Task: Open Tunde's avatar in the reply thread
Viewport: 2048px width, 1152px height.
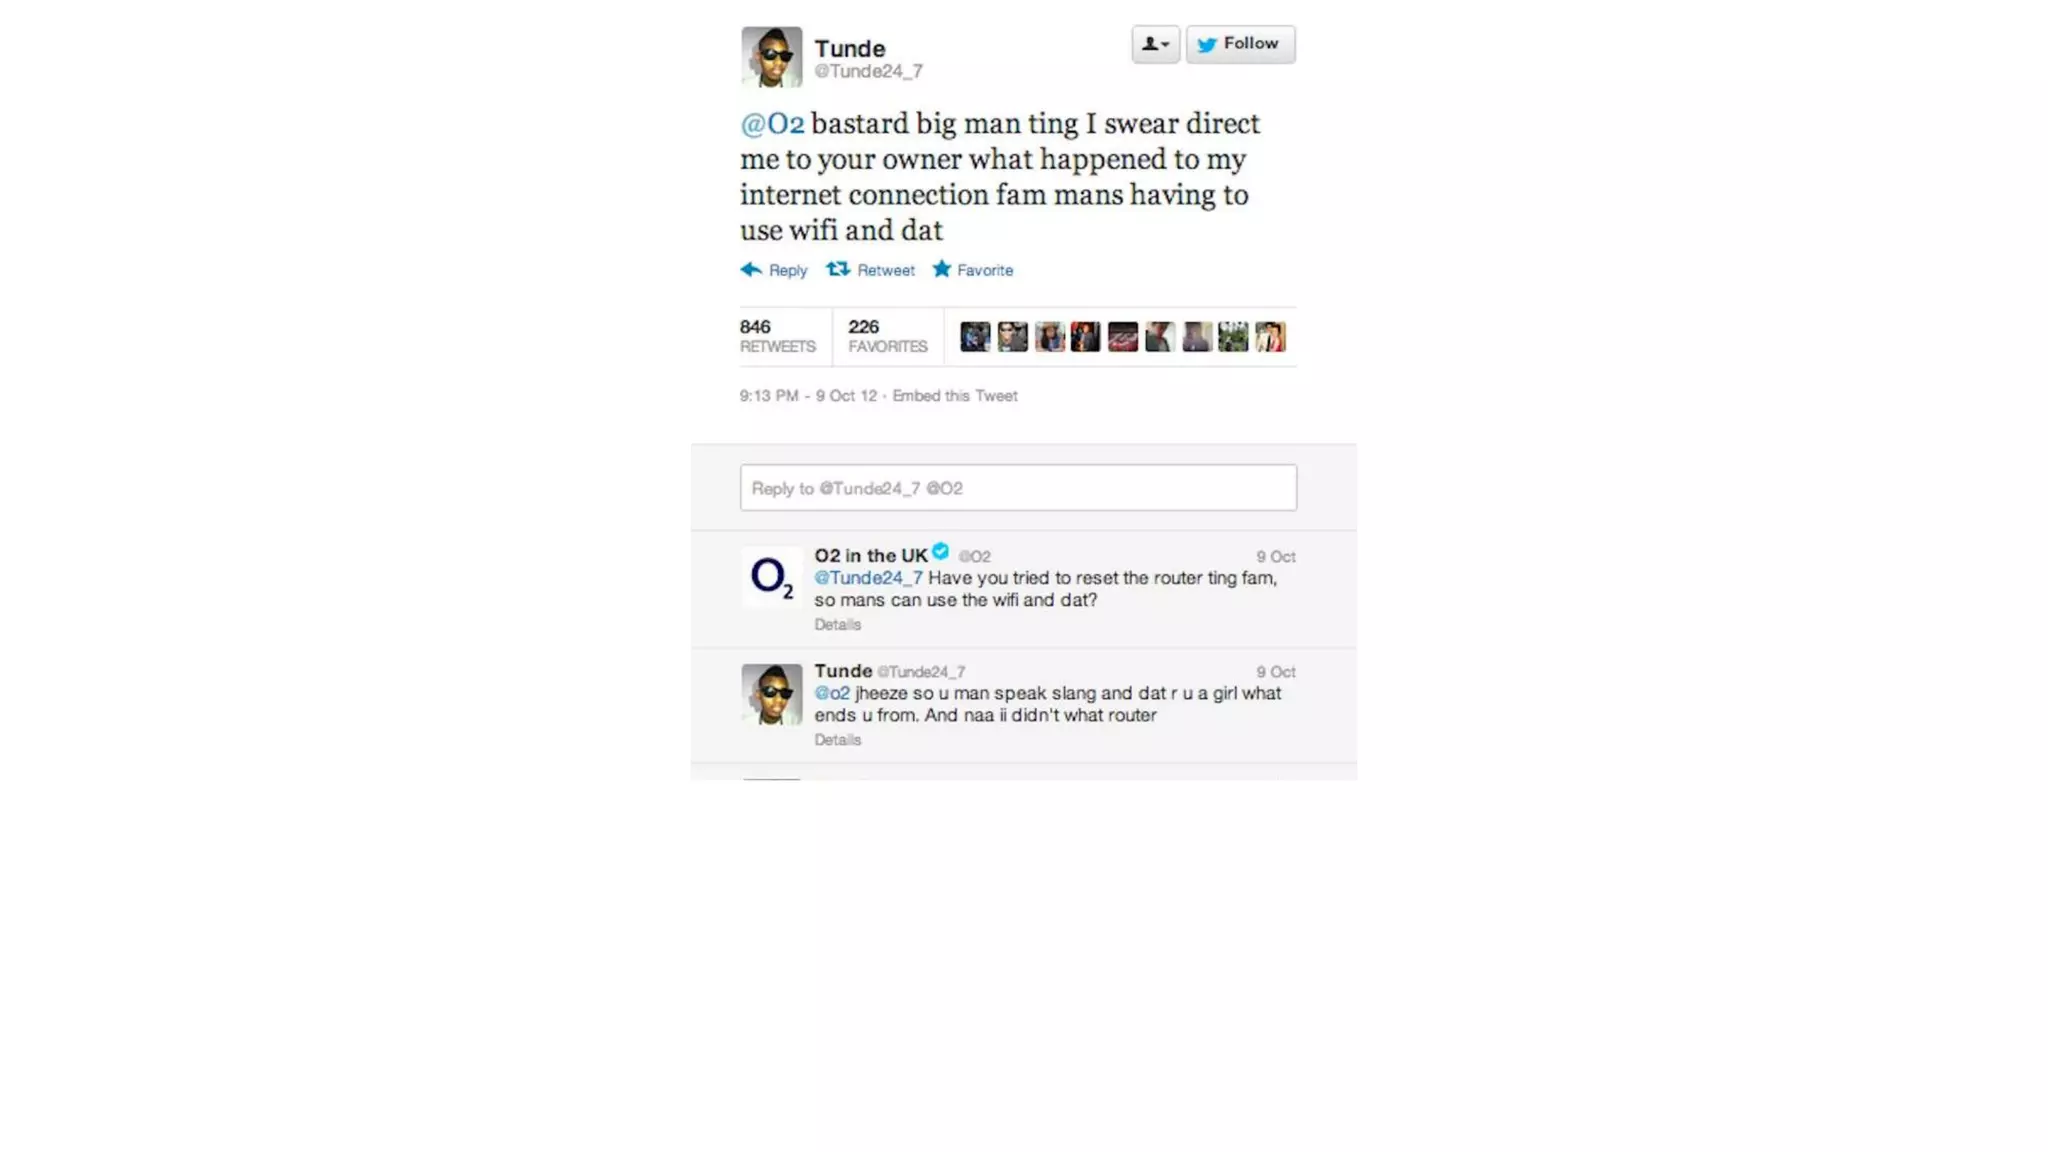Action: 771,693
